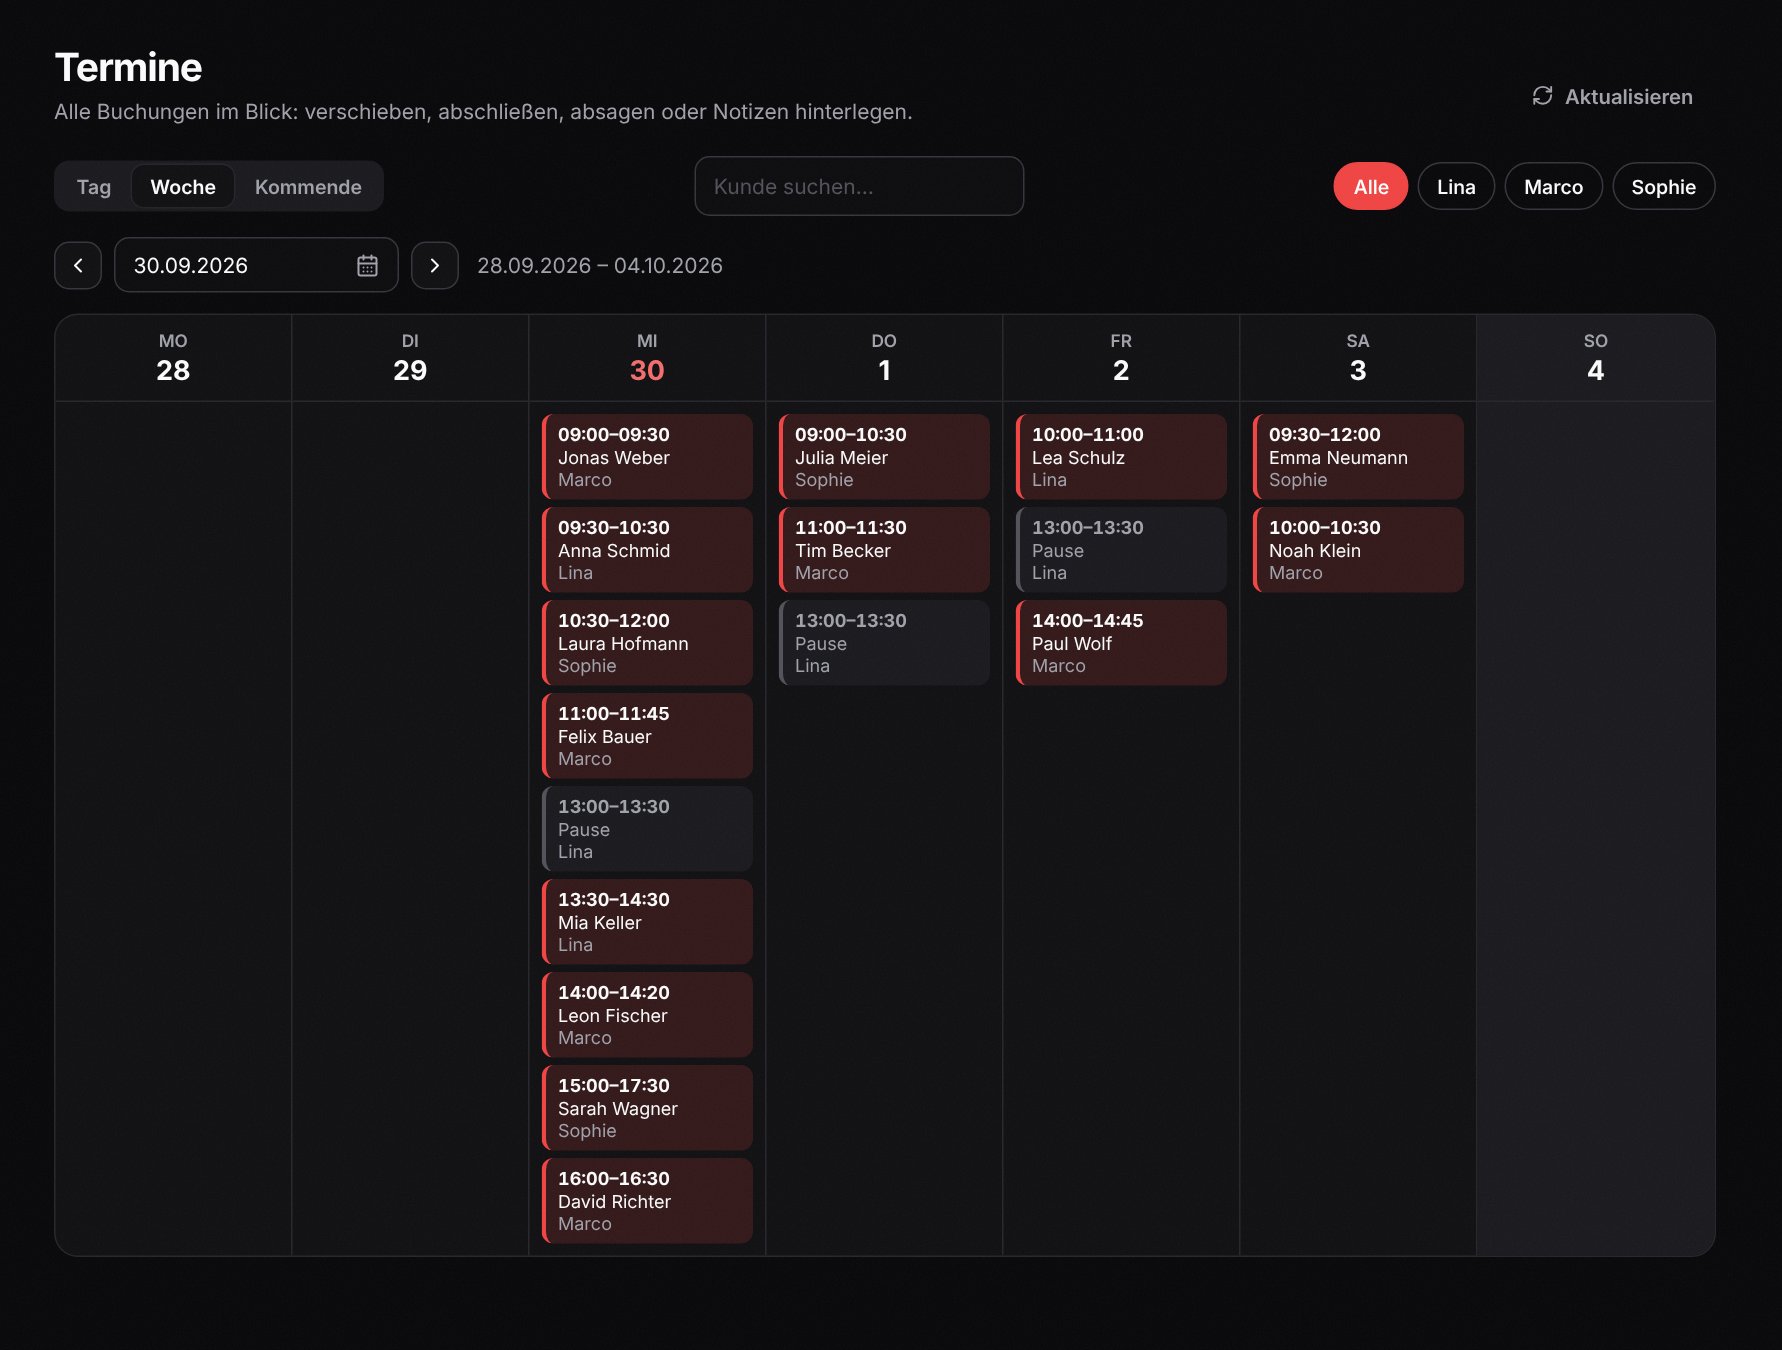Filter appointments by Lina
This screenshot has height=1350, width=1782.
pyautogui.click(x=1456, y=187)
